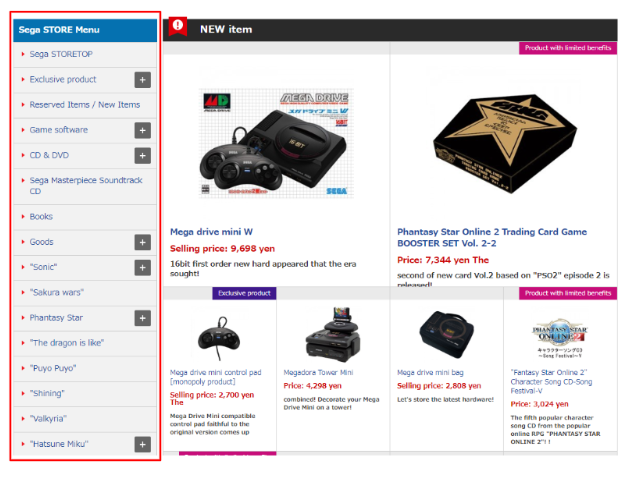The width and height of the screenshot is (632, 477).
Task: Open the Mega drive mini bag title link
Action: (430, 373)
